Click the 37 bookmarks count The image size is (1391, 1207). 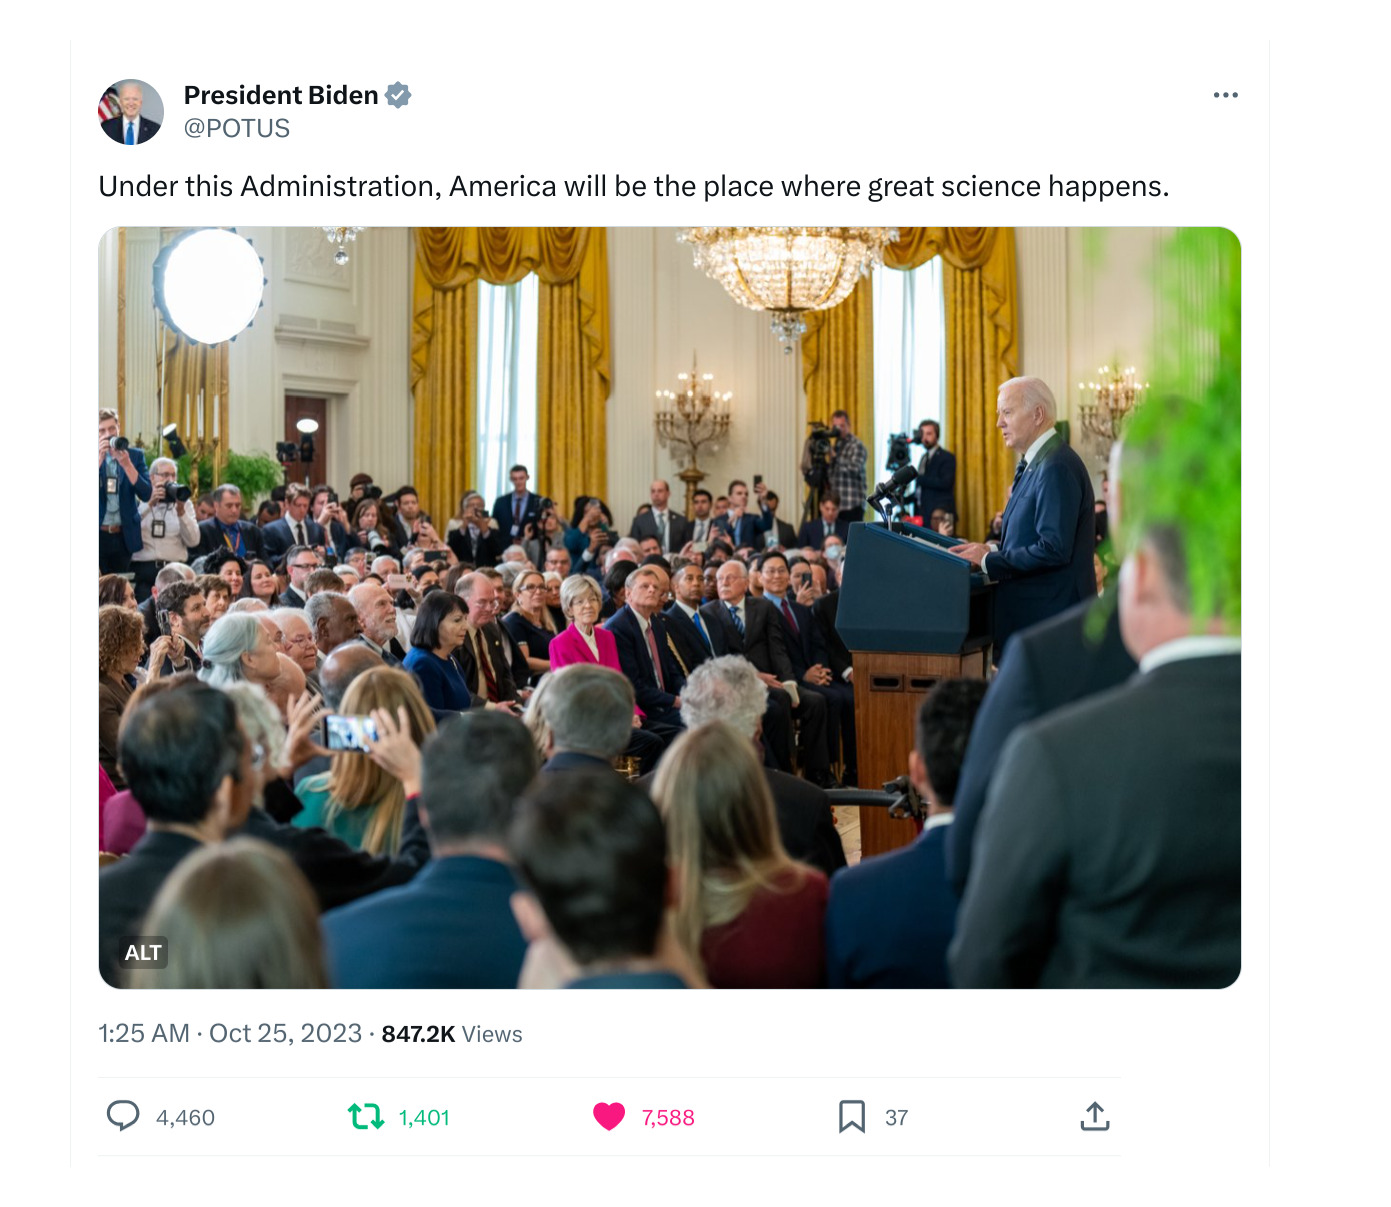[896, 1118]
